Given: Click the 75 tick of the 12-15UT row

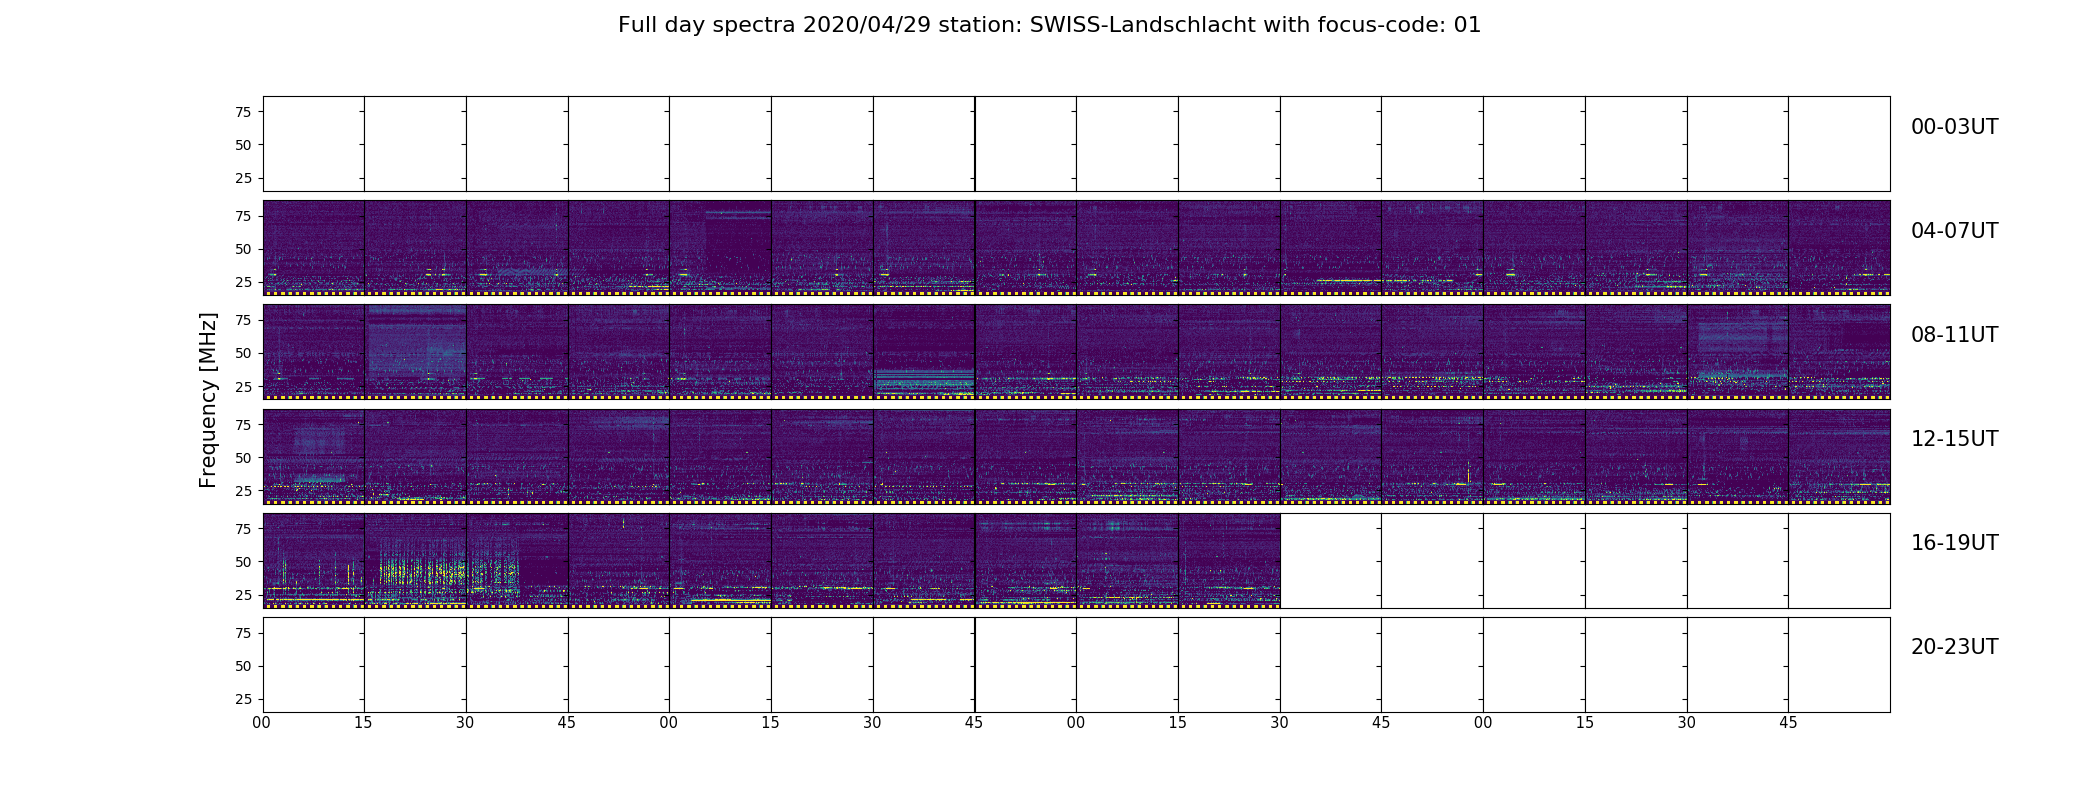Looking at the screenshot, I should 242,425.
